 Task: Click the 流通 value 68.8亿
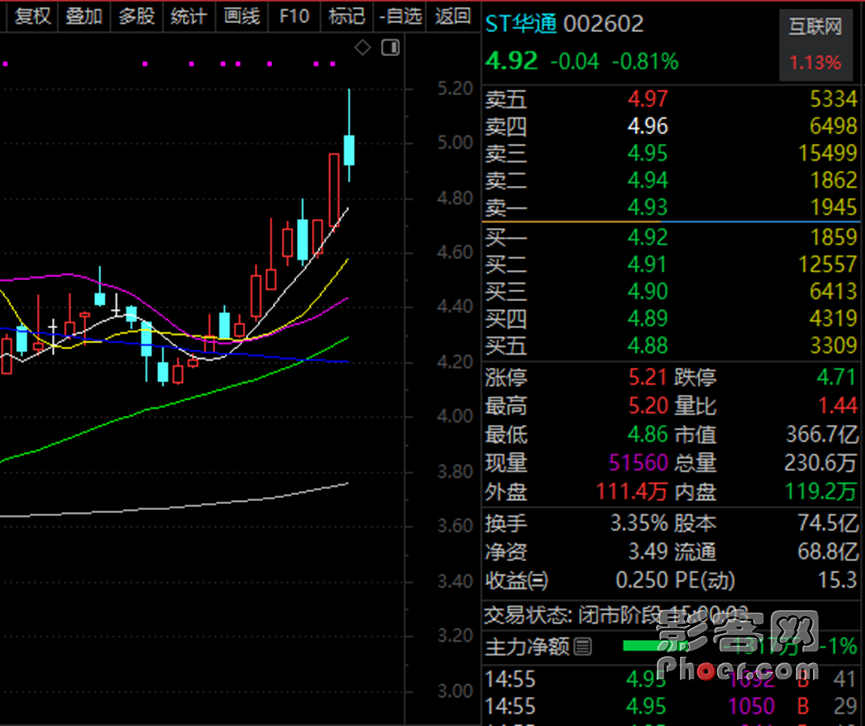828,552
